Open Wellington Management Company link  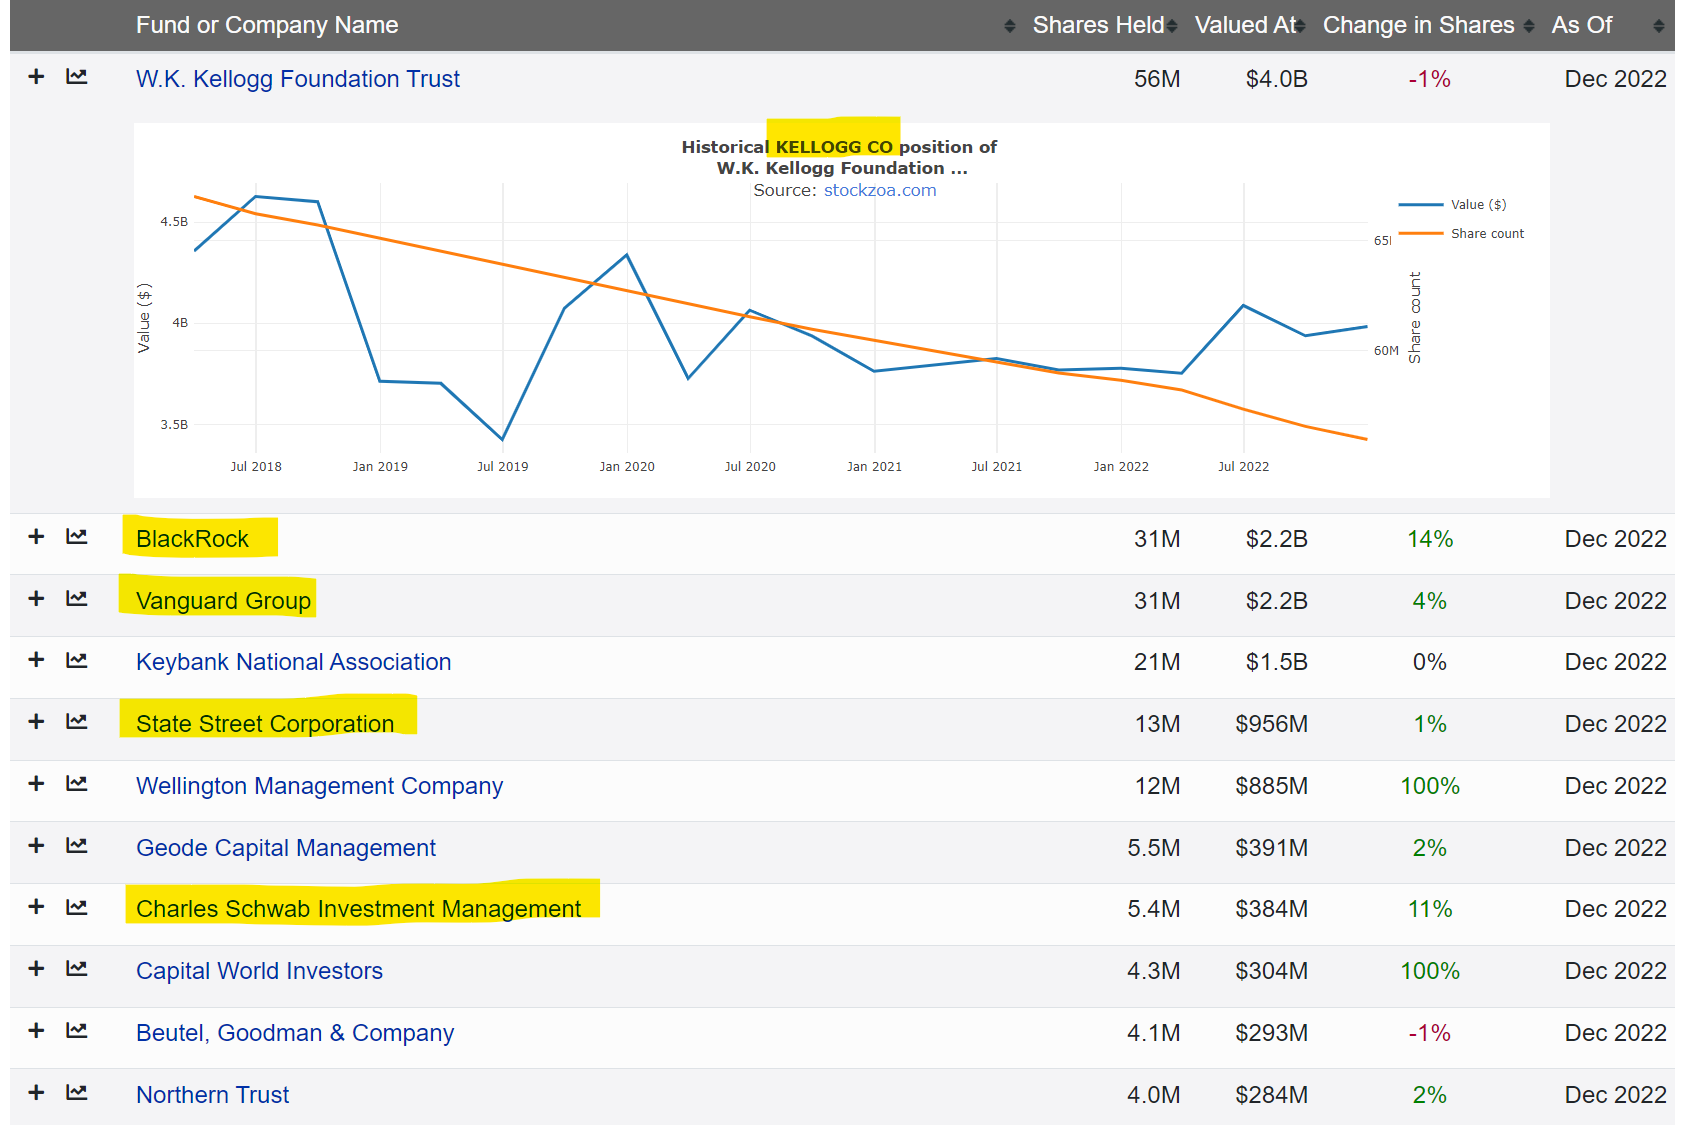[319, 786]
